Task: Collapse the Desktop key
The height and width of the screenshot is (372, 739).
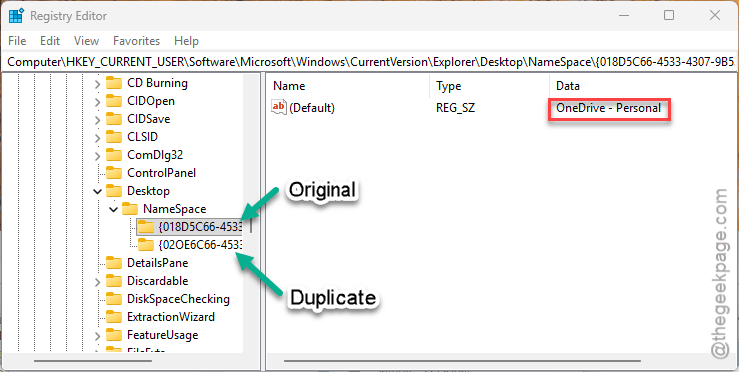Action: click(x=97, y=191)
